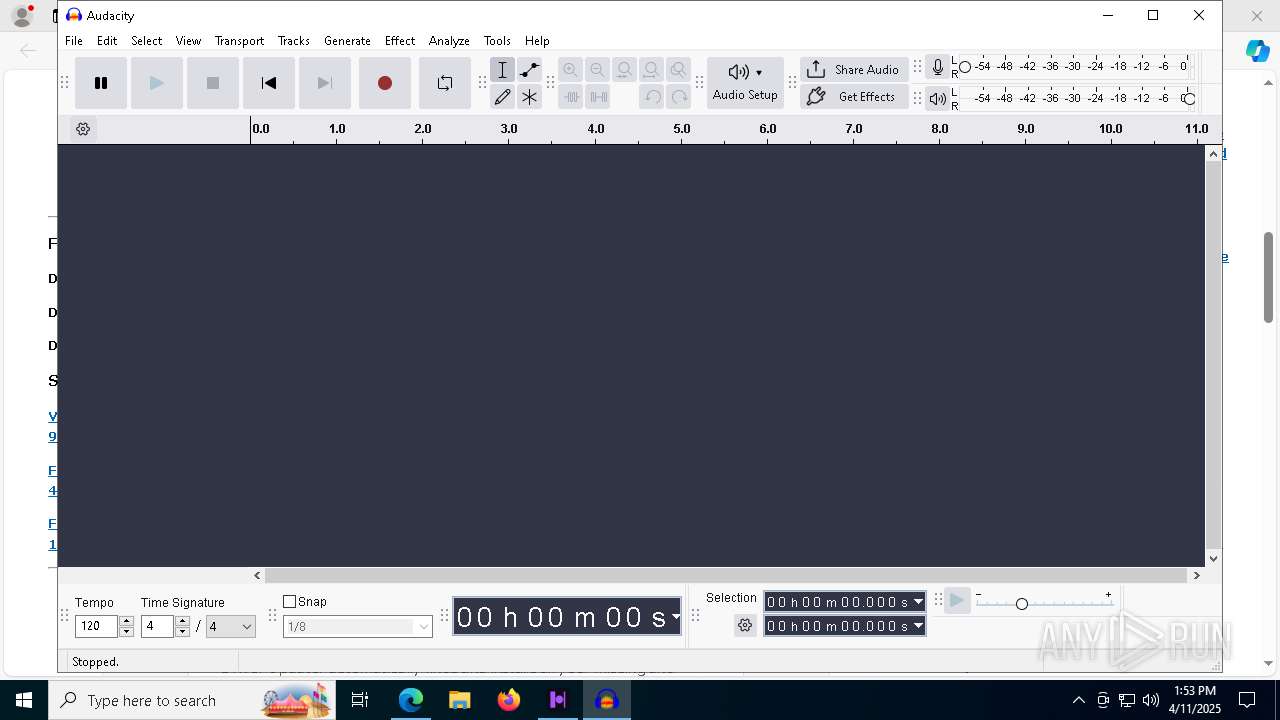Click the Pause transport button
1280x720 pixels.
pos(101,83)
